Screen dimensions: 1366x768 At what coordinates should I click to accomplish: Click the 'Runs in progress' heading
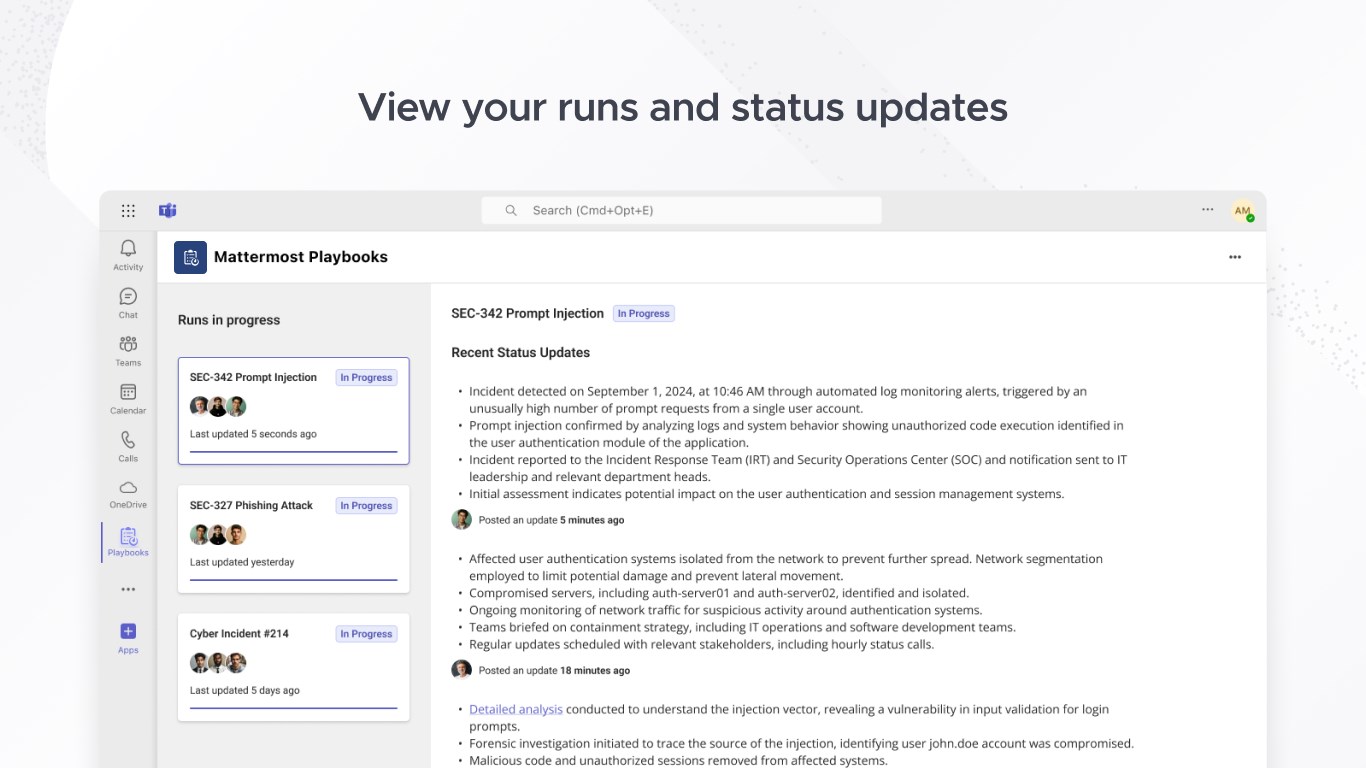click(229, 320)
